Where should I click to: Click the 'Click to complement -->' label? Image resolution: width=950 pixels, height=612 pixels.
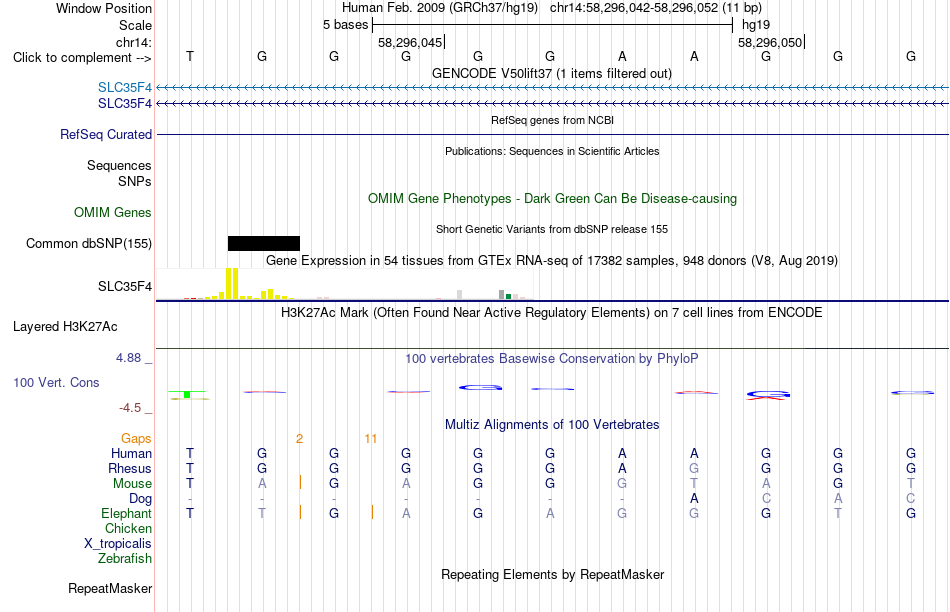point(82,58)
